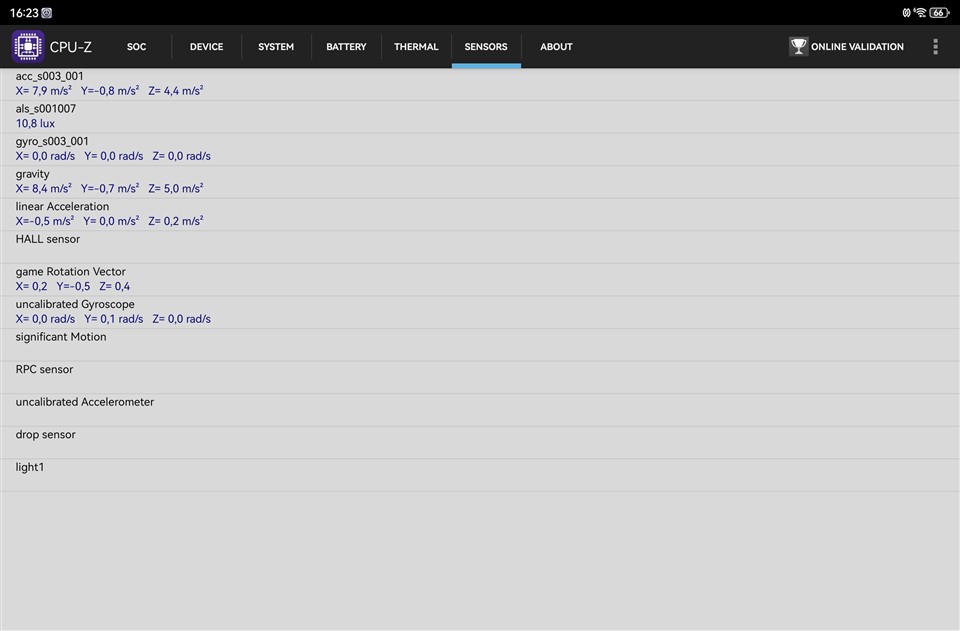Select the gyro_s003_001 sensor row
This screenshot has height=631, width=960.
pos(480,149)
